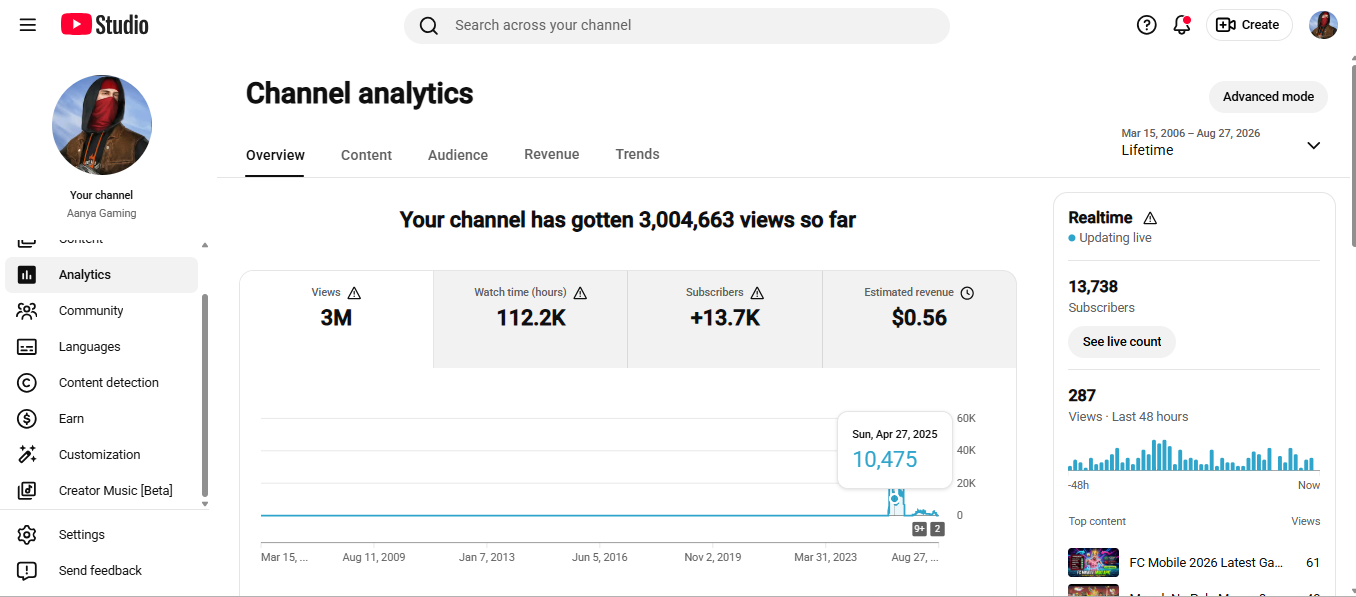Open Earn in the sidebar
This screenshot has height=597, width=1356.
(101, 419)
